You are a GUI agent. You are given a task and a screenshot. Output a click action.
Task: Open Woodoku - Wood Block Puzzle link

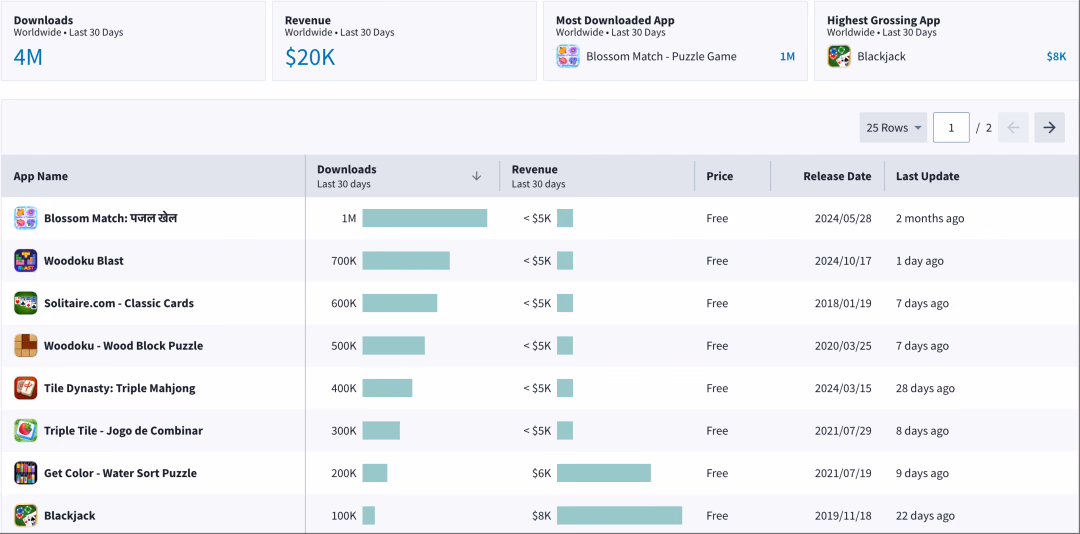123,346
